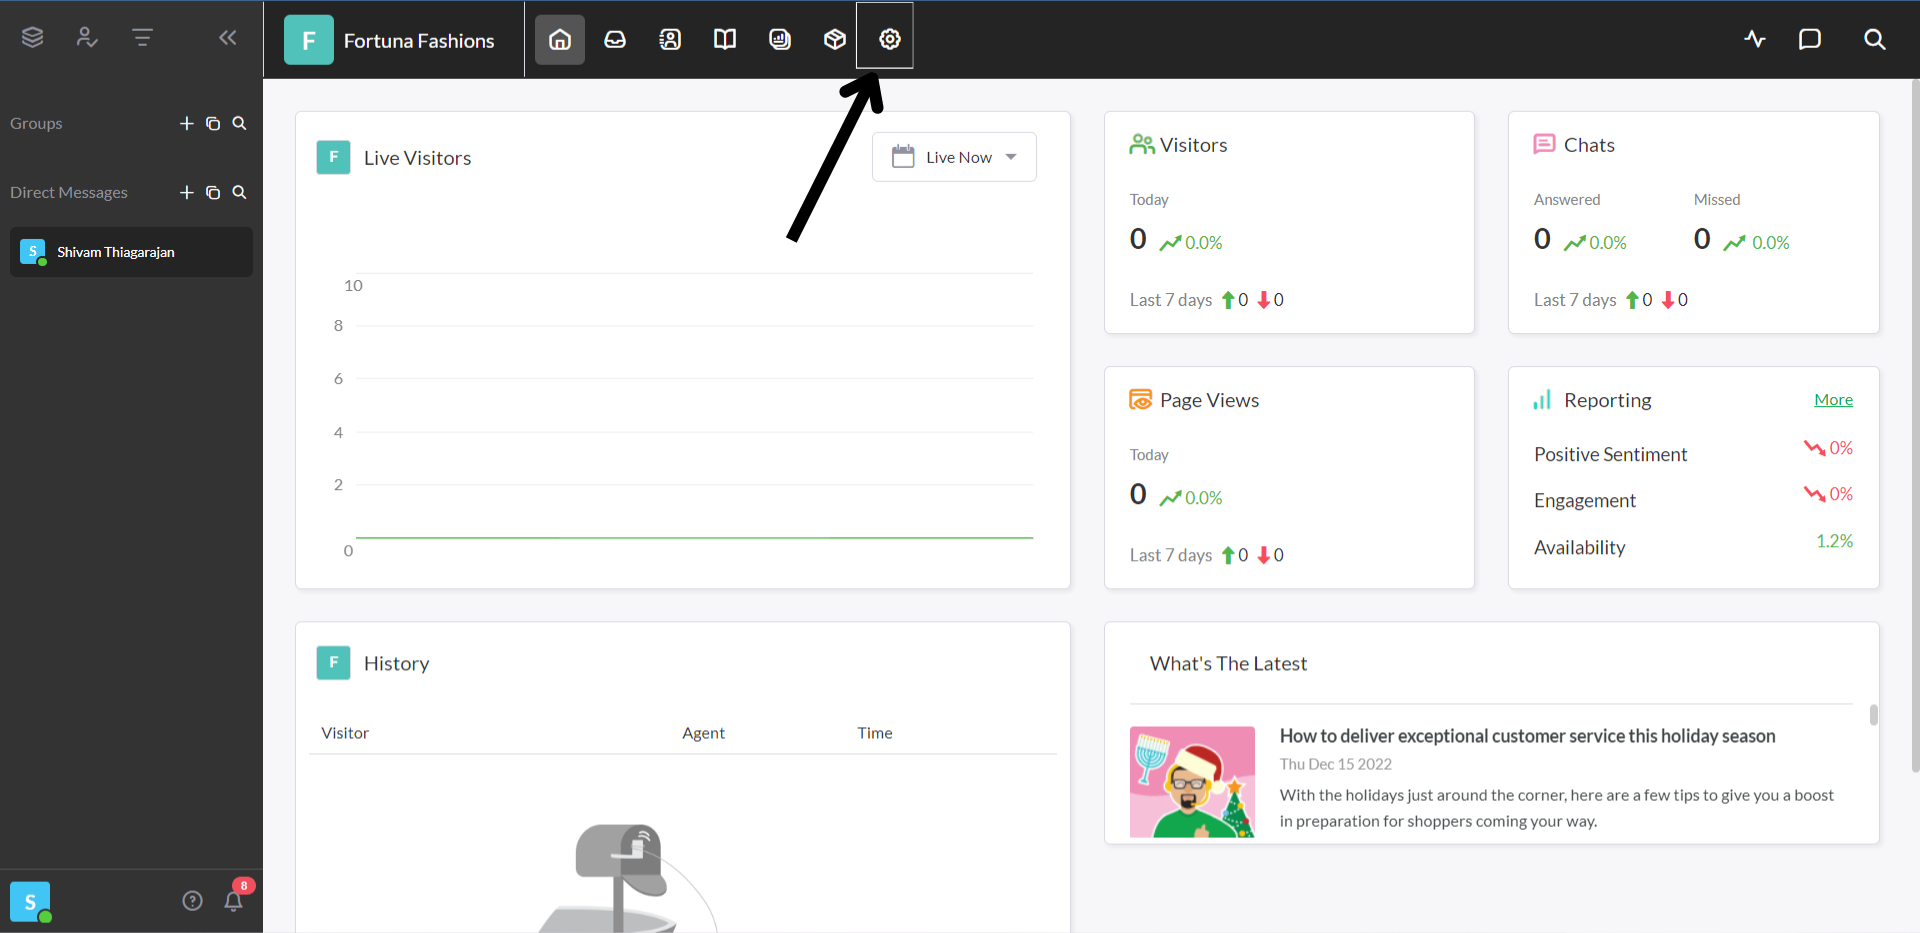Start a new direct message with plus

(186, 192)
